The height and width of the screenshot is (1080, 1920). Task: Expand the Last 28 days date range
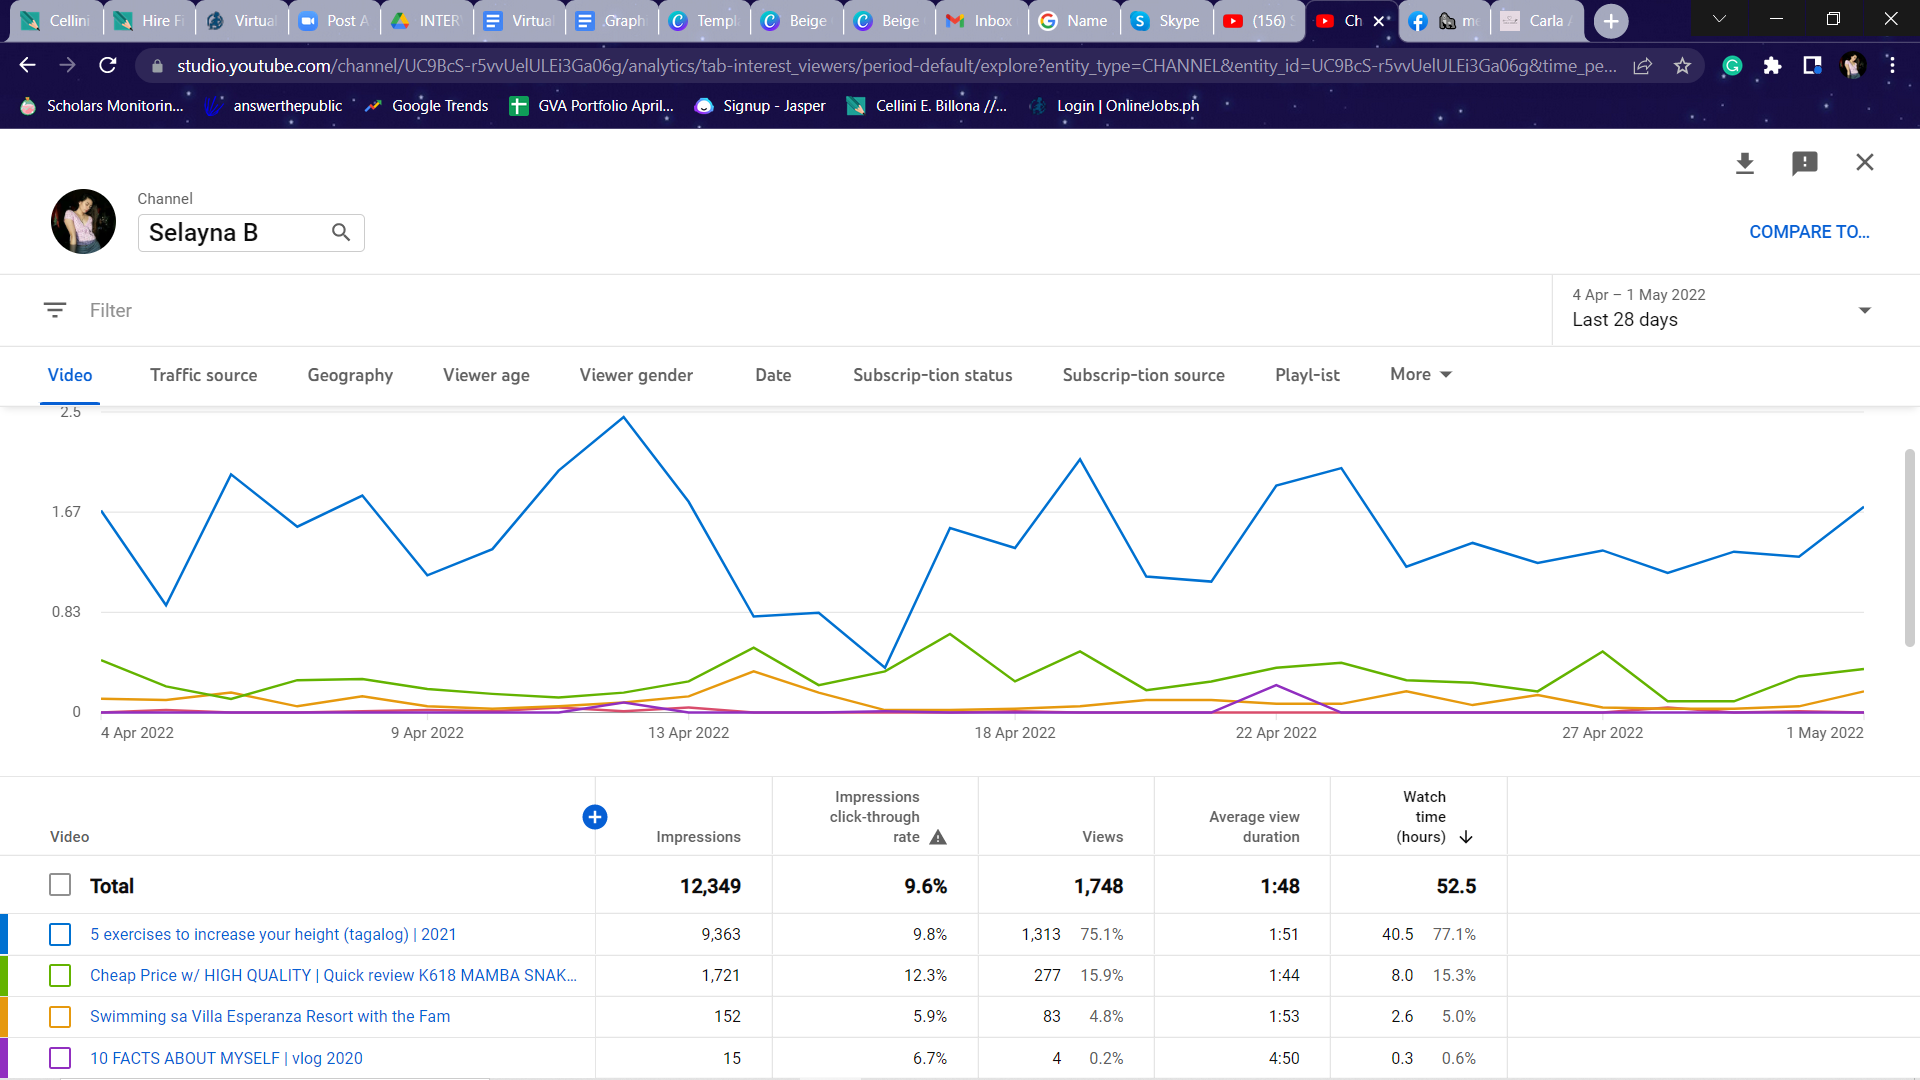(1864, 310)
